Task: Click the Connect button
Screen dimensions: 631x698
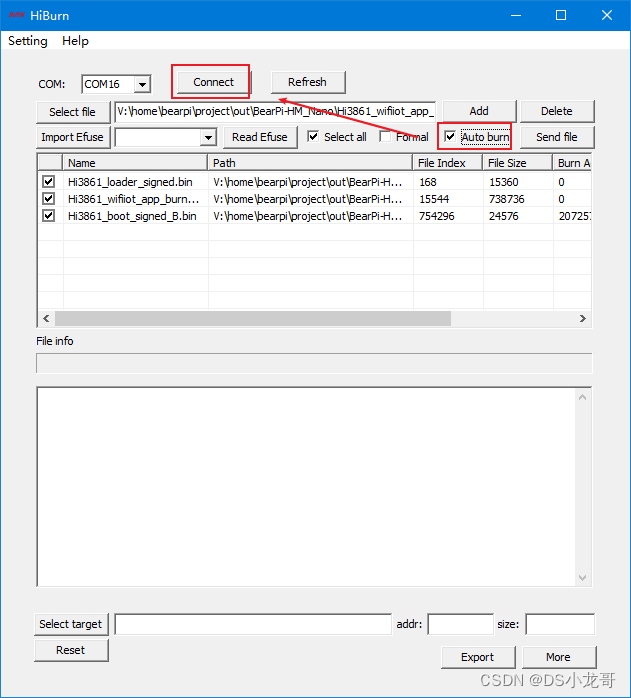Action: [213, 82]
